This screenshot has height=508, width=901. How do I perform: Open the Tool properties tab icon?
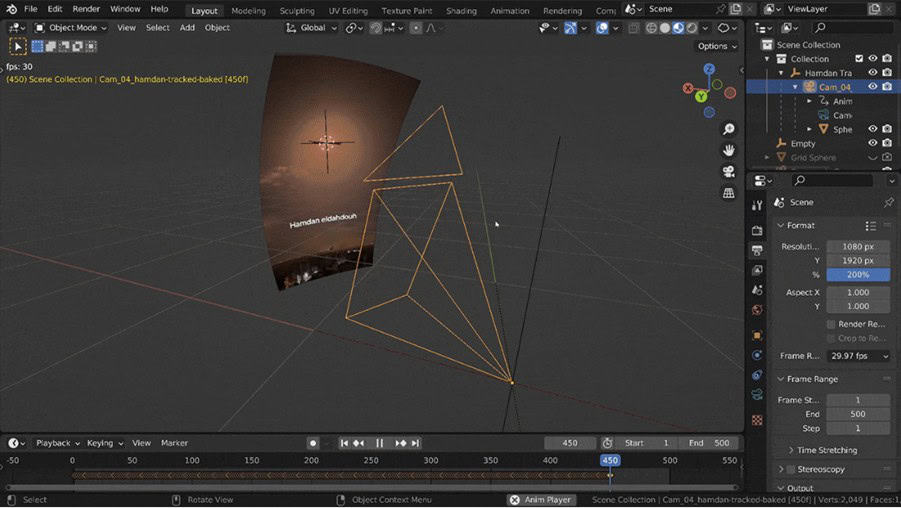757,205
